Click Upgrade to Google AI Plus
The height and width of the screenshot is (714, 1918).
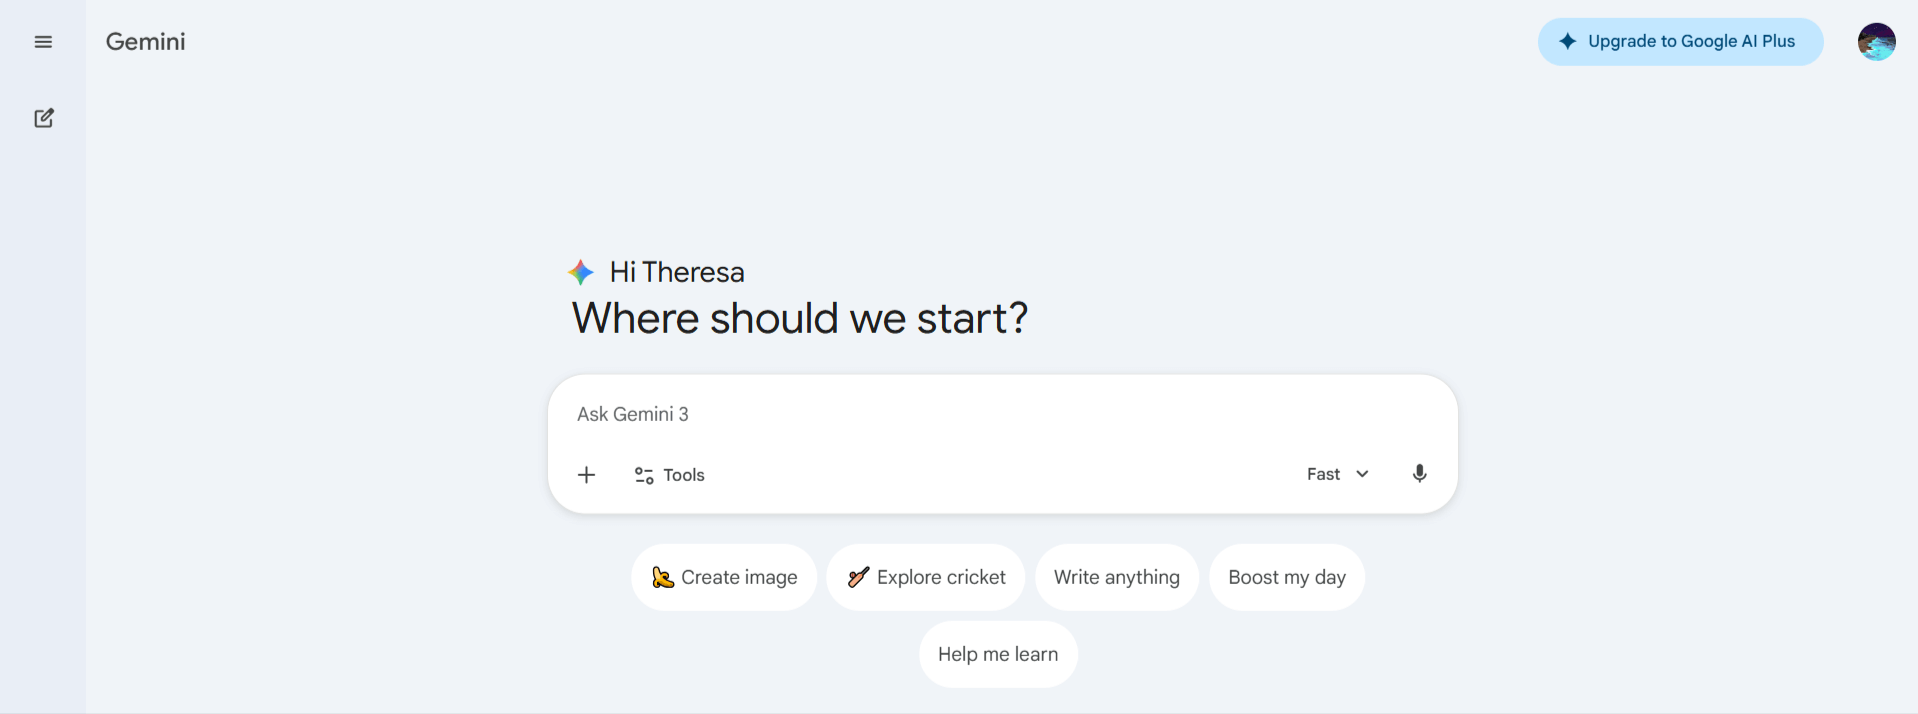pyautogui.click(x=1691, y=42)
